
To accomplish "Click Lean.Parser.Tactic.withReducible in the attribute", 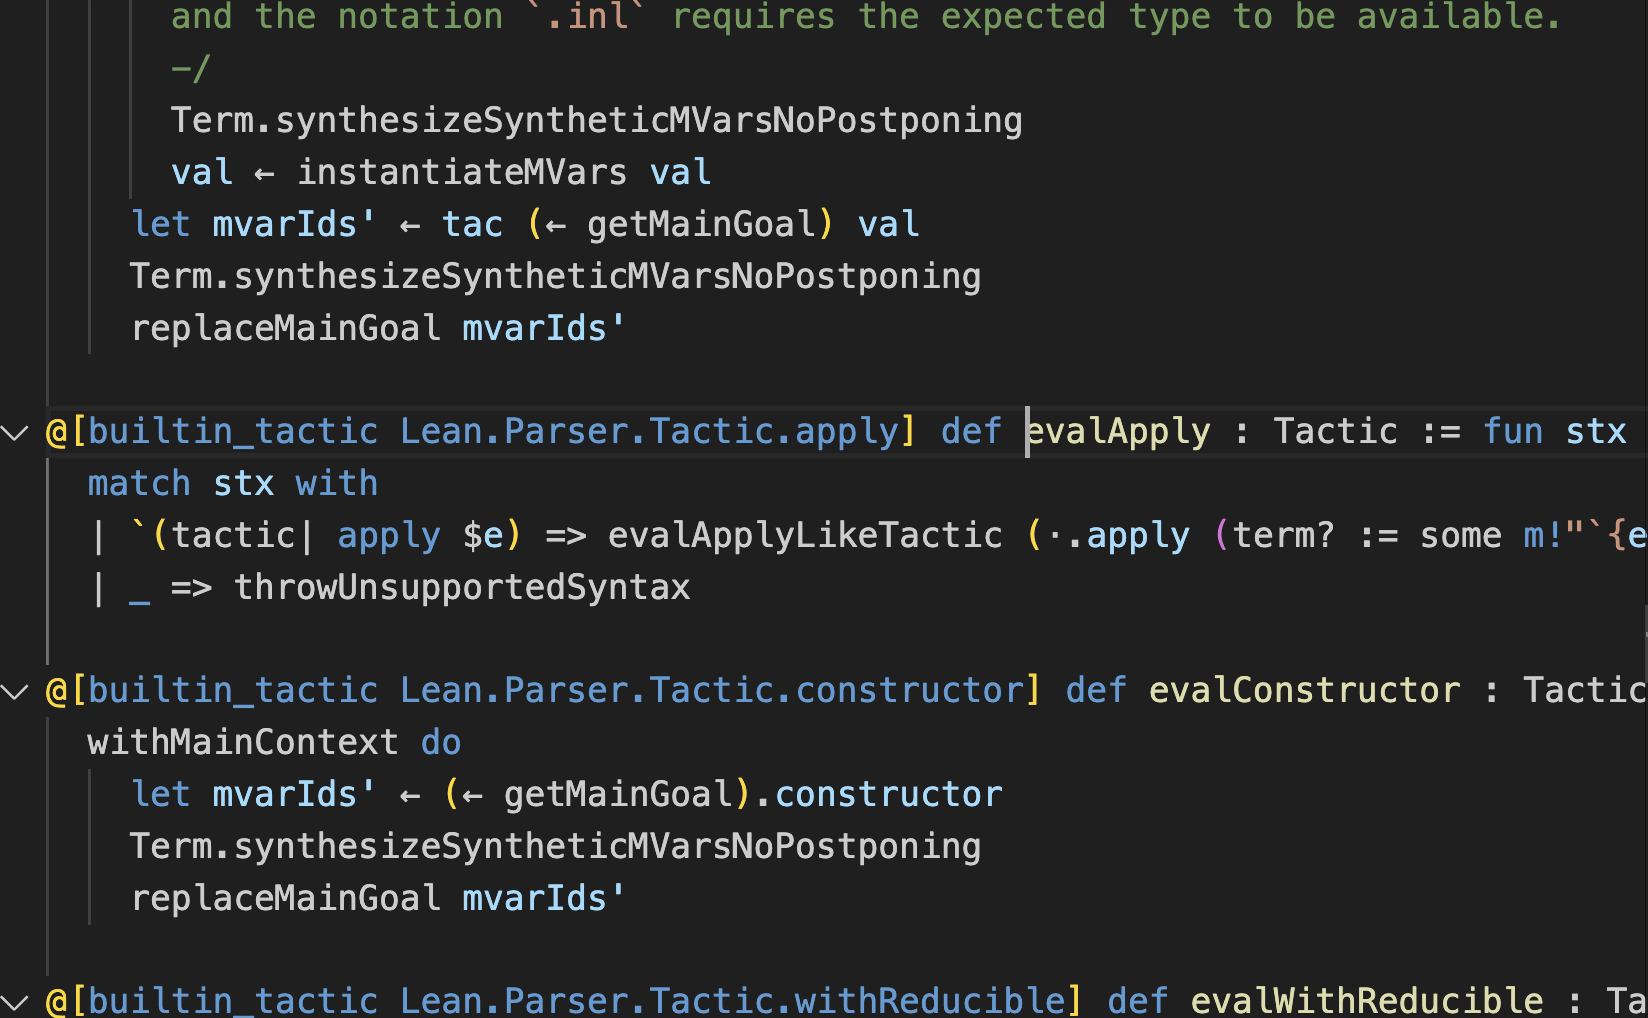I will coord(733,1000).
